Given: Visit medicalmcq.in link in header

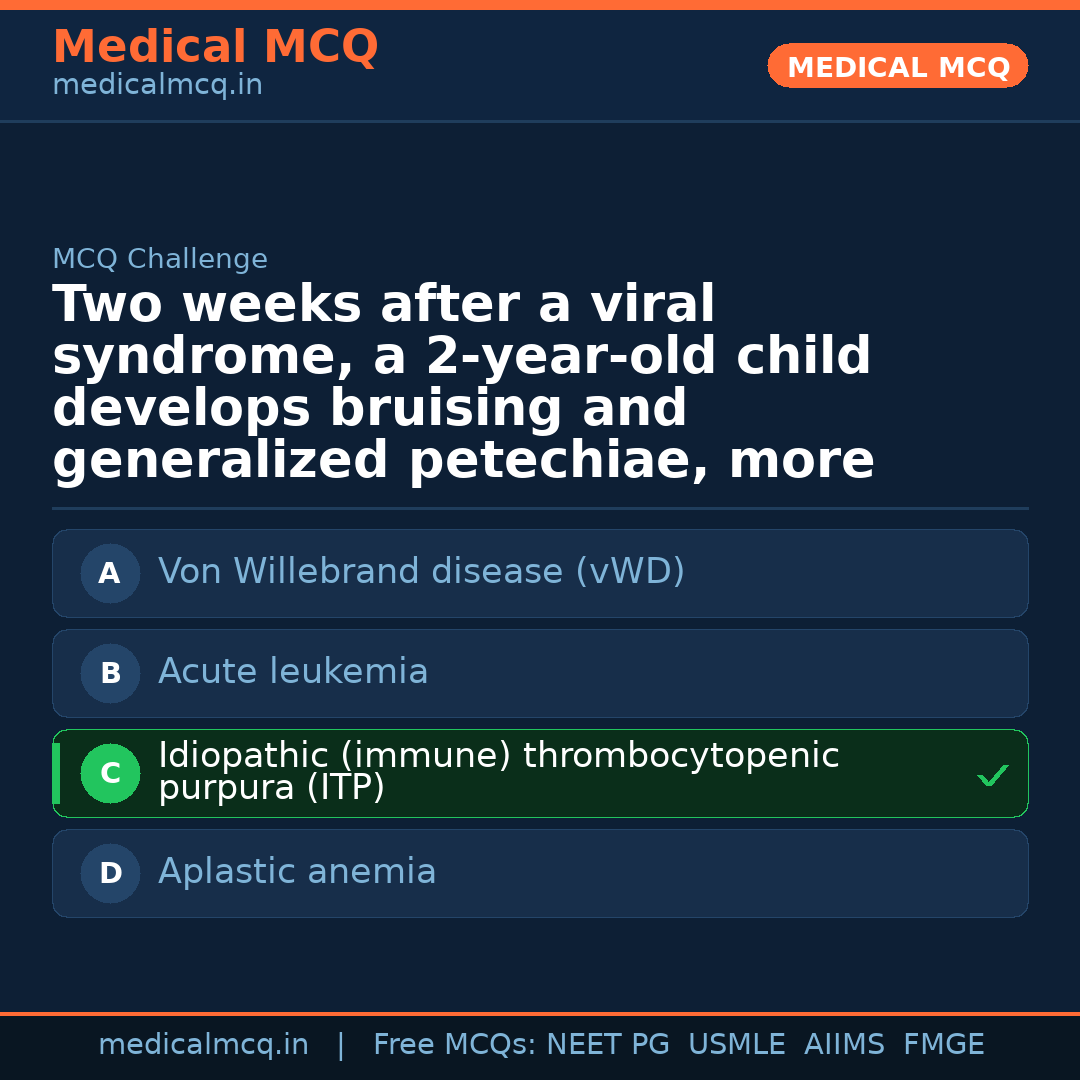Looking at the screenshot, I should point(157,86).
